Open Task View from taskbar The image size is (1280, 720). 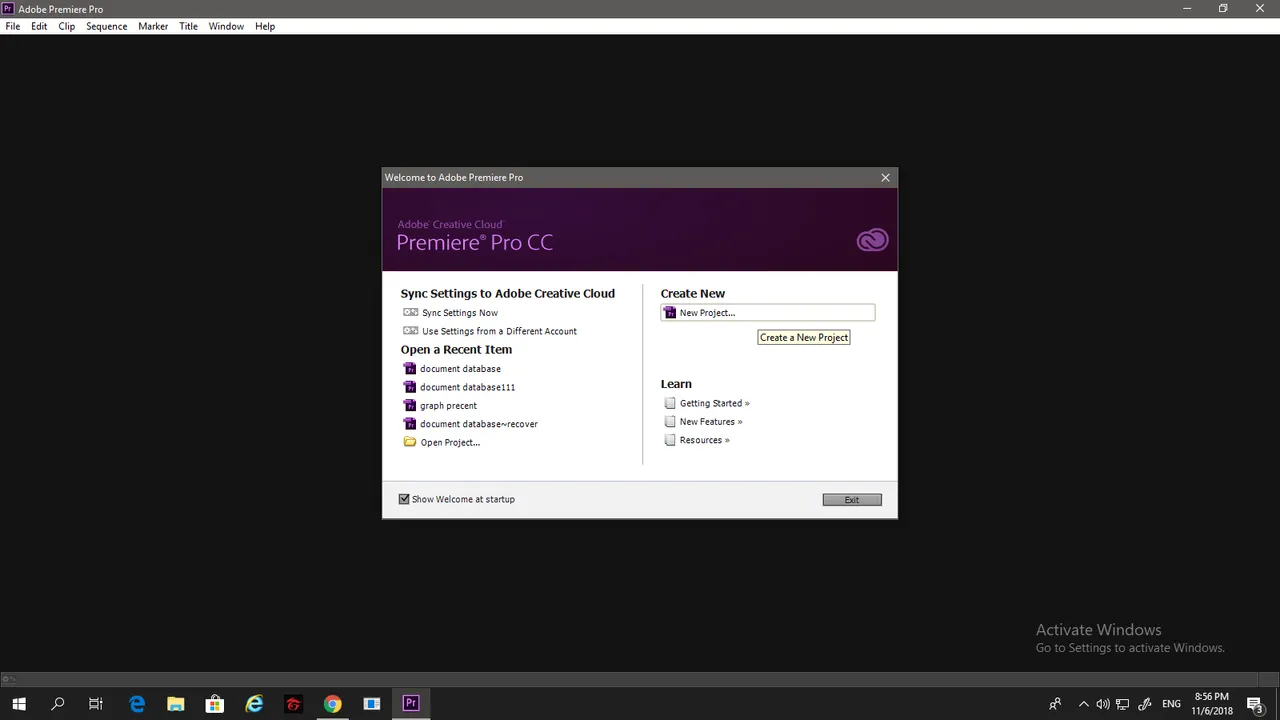tap(96, 704)
